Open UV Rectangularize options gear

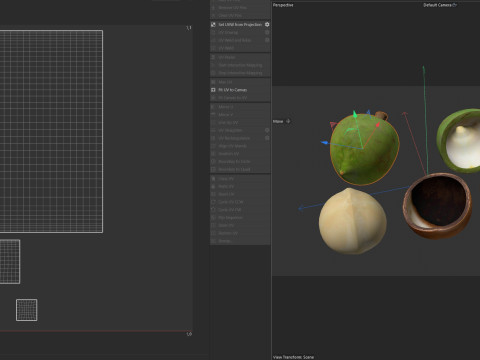pyautogui.click(x=267, y=138)
